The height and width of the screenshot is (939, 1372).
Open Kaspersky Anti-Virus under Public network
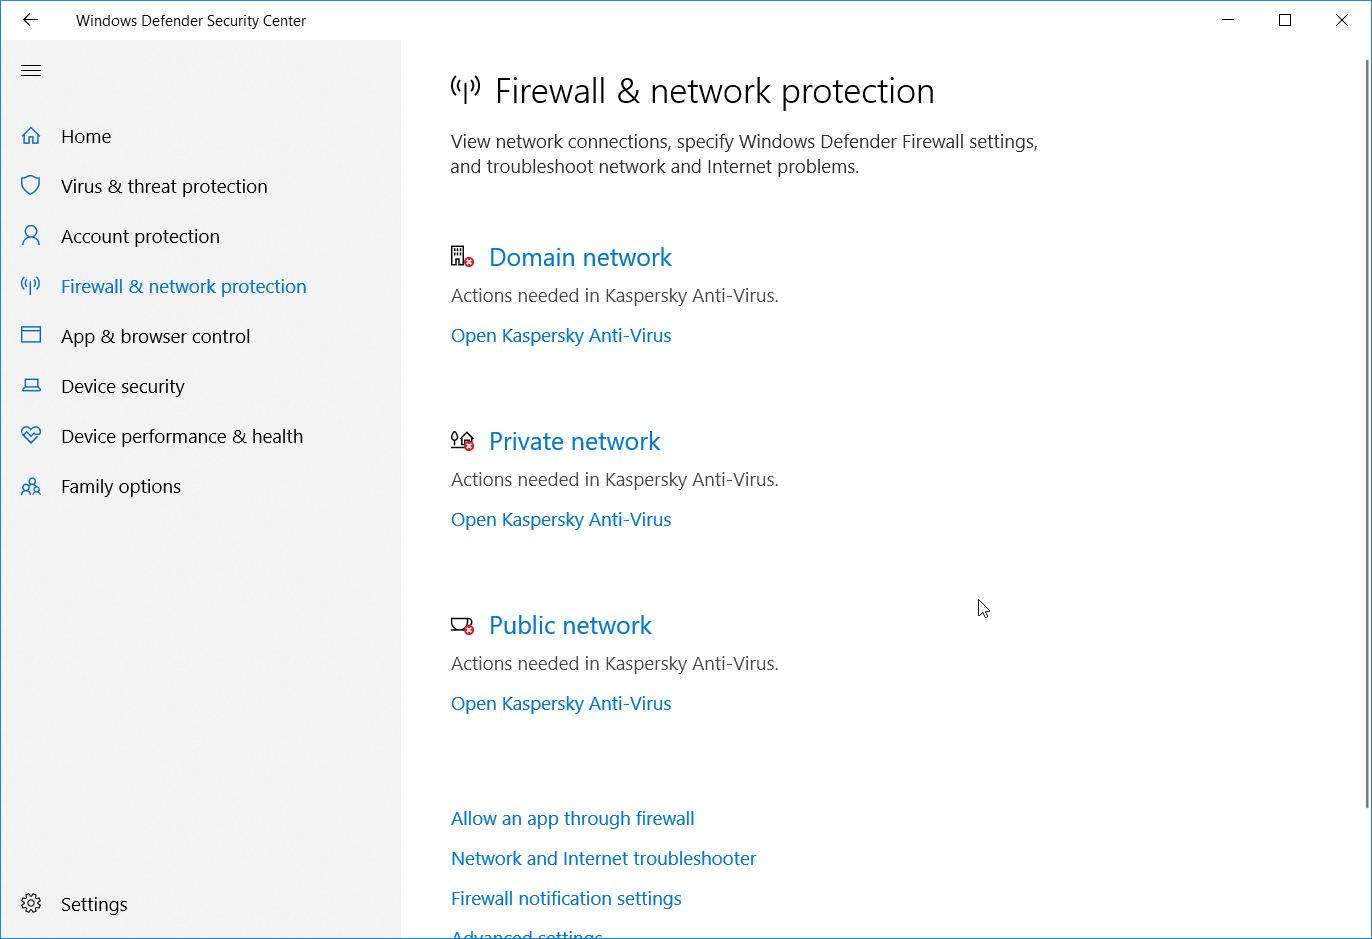(561, 704)
